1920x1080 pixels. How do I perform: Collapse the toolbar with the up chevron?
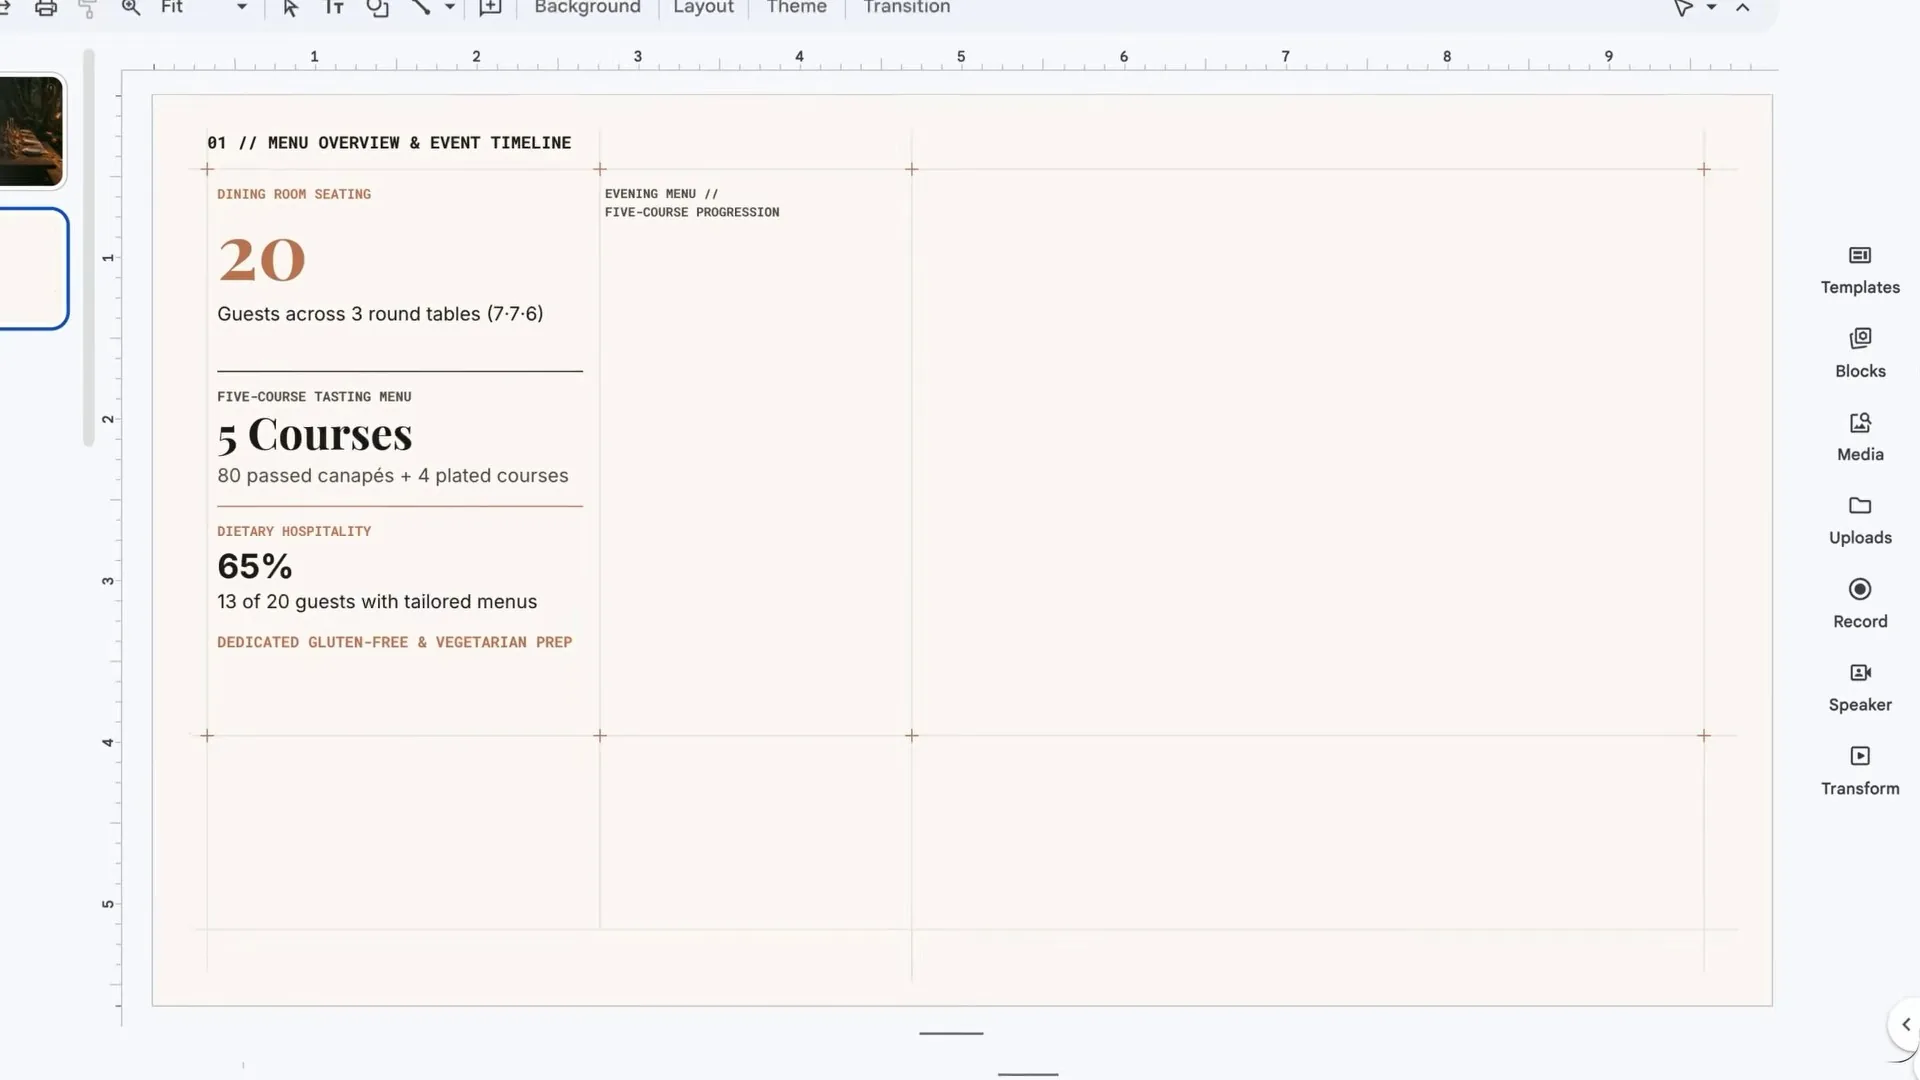tap(1743, 8)
